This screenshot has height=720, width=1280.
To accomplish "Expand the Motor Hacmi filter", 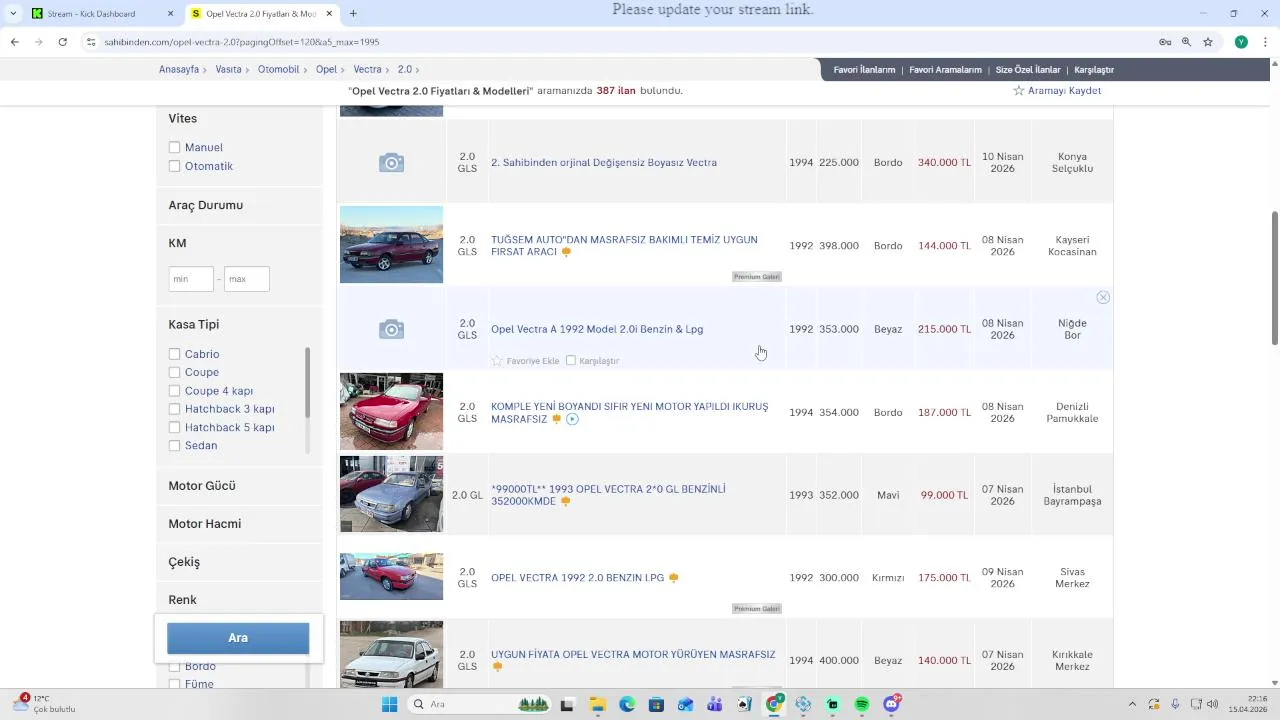I will coord(239,523).
